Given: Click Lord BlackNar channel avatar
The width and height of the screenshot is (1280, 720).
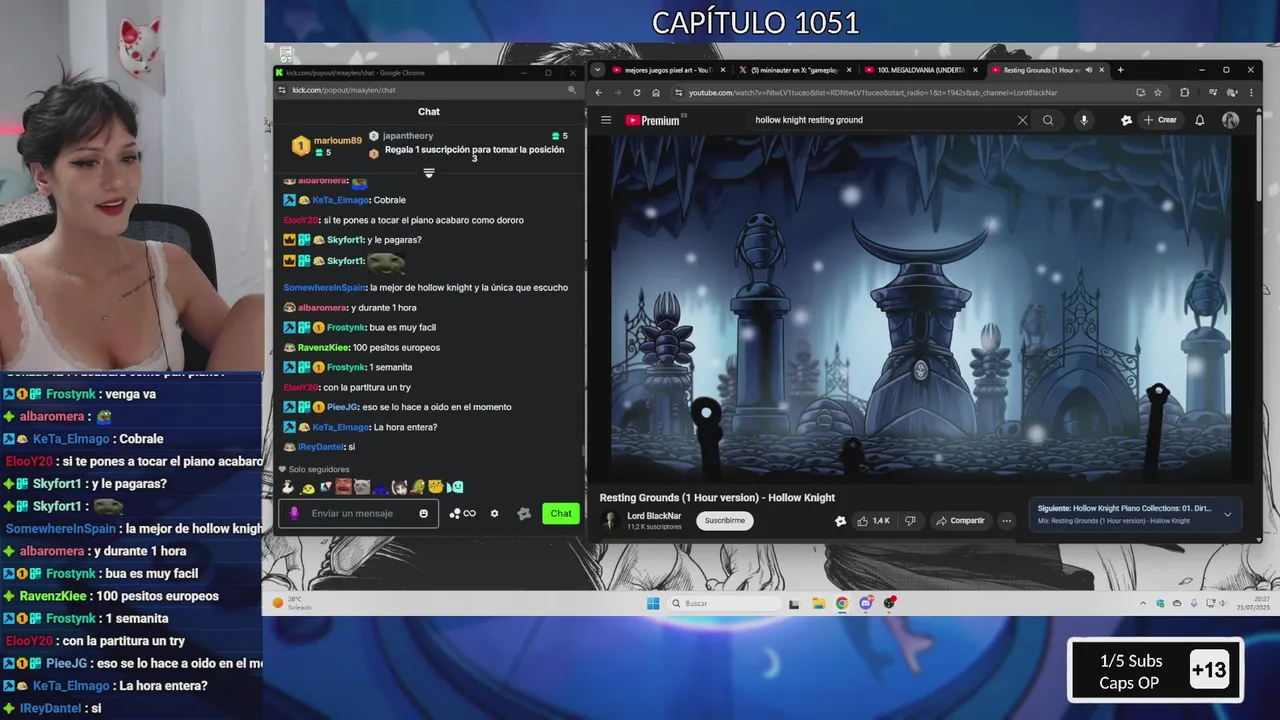Looking at the screenshot, I should tap(609, 520).
